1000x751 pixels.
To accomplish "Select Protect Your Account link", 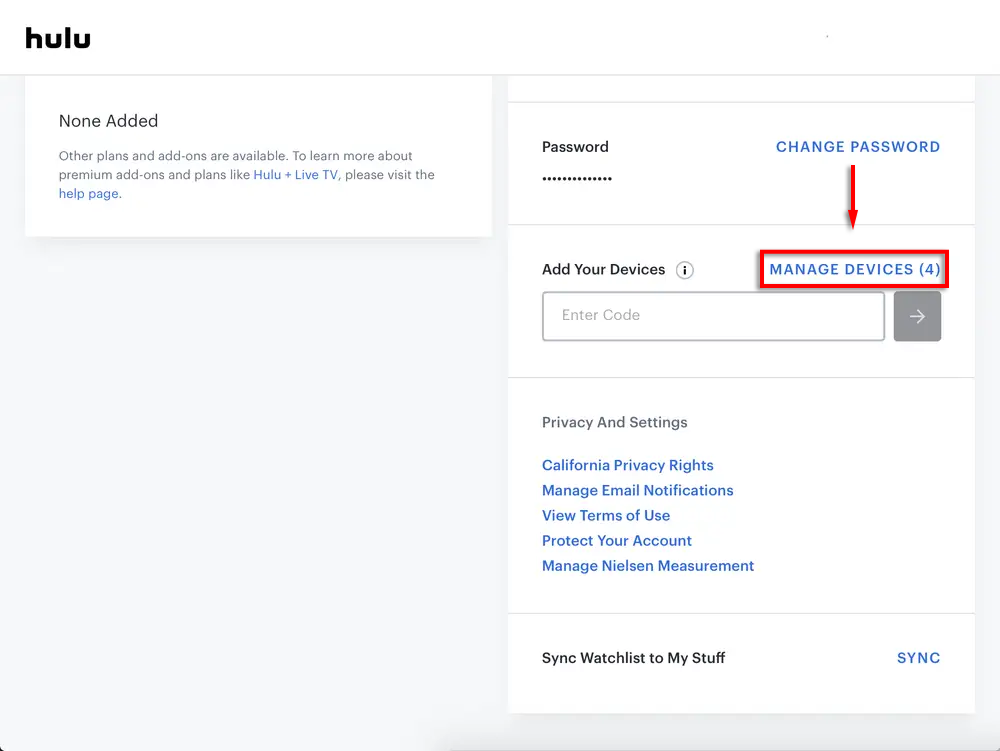I will [x=616, y=540].
